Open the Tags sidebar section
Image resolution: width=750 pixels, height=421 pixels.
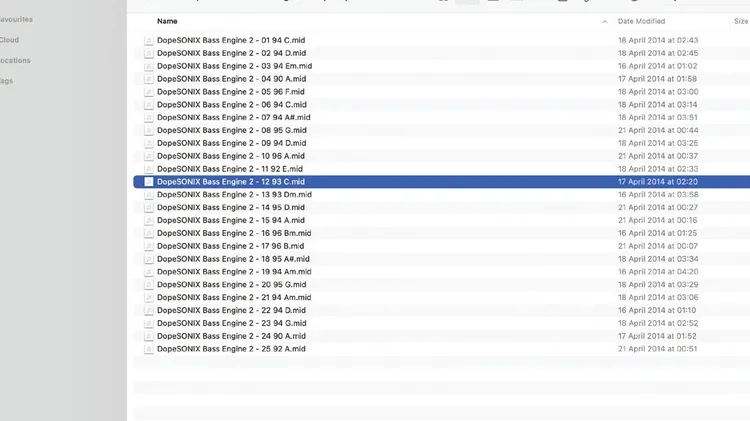[x=7, y=81]
